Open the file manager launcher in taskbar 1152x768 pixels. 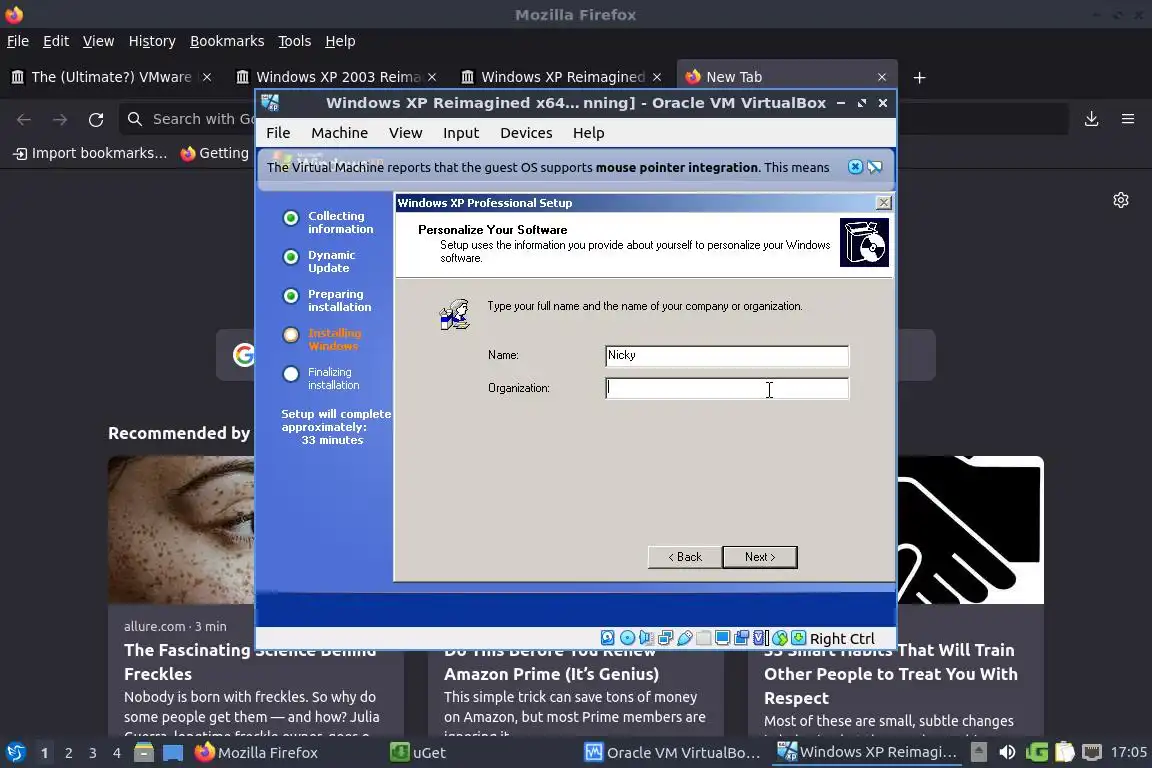pyautogui.click(x=144, y=753)
